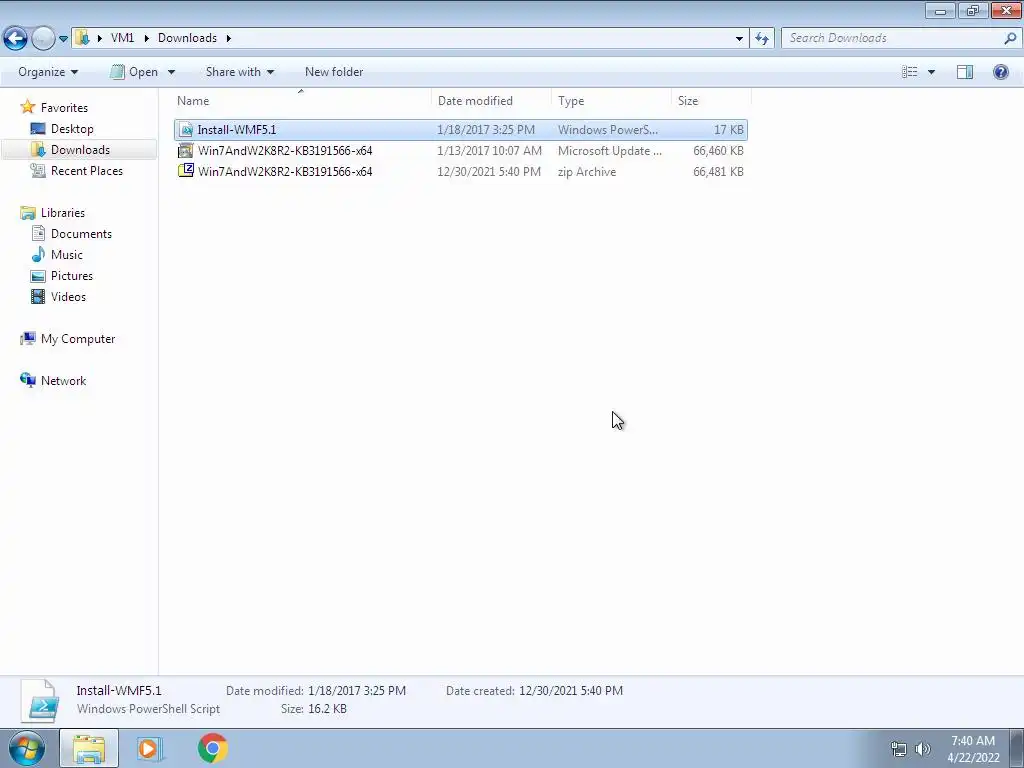Sort by Name column header
Screen dimensions: 1024x768
(x=302, y=101)
